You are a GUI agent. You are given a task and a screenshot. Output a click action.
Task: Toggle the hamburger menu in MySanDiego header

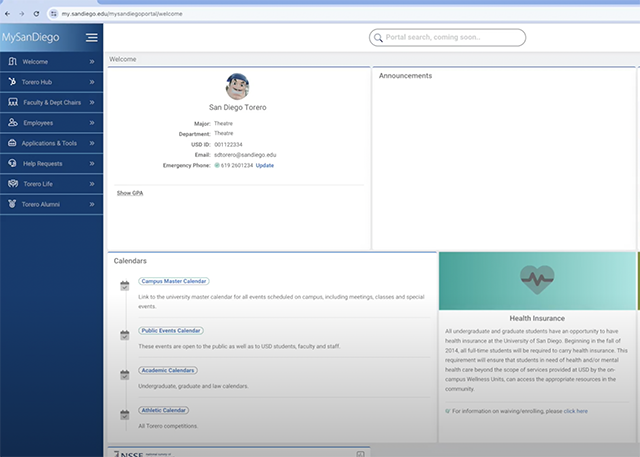[x=91, y=38]
